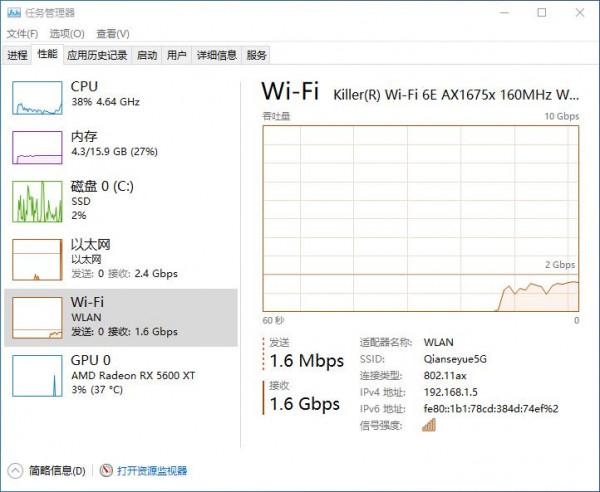The height and width of the screenshot is (492, 600).
Task: Click the AMD Radeon RX 5600 XT text
Action: (133, 375)
